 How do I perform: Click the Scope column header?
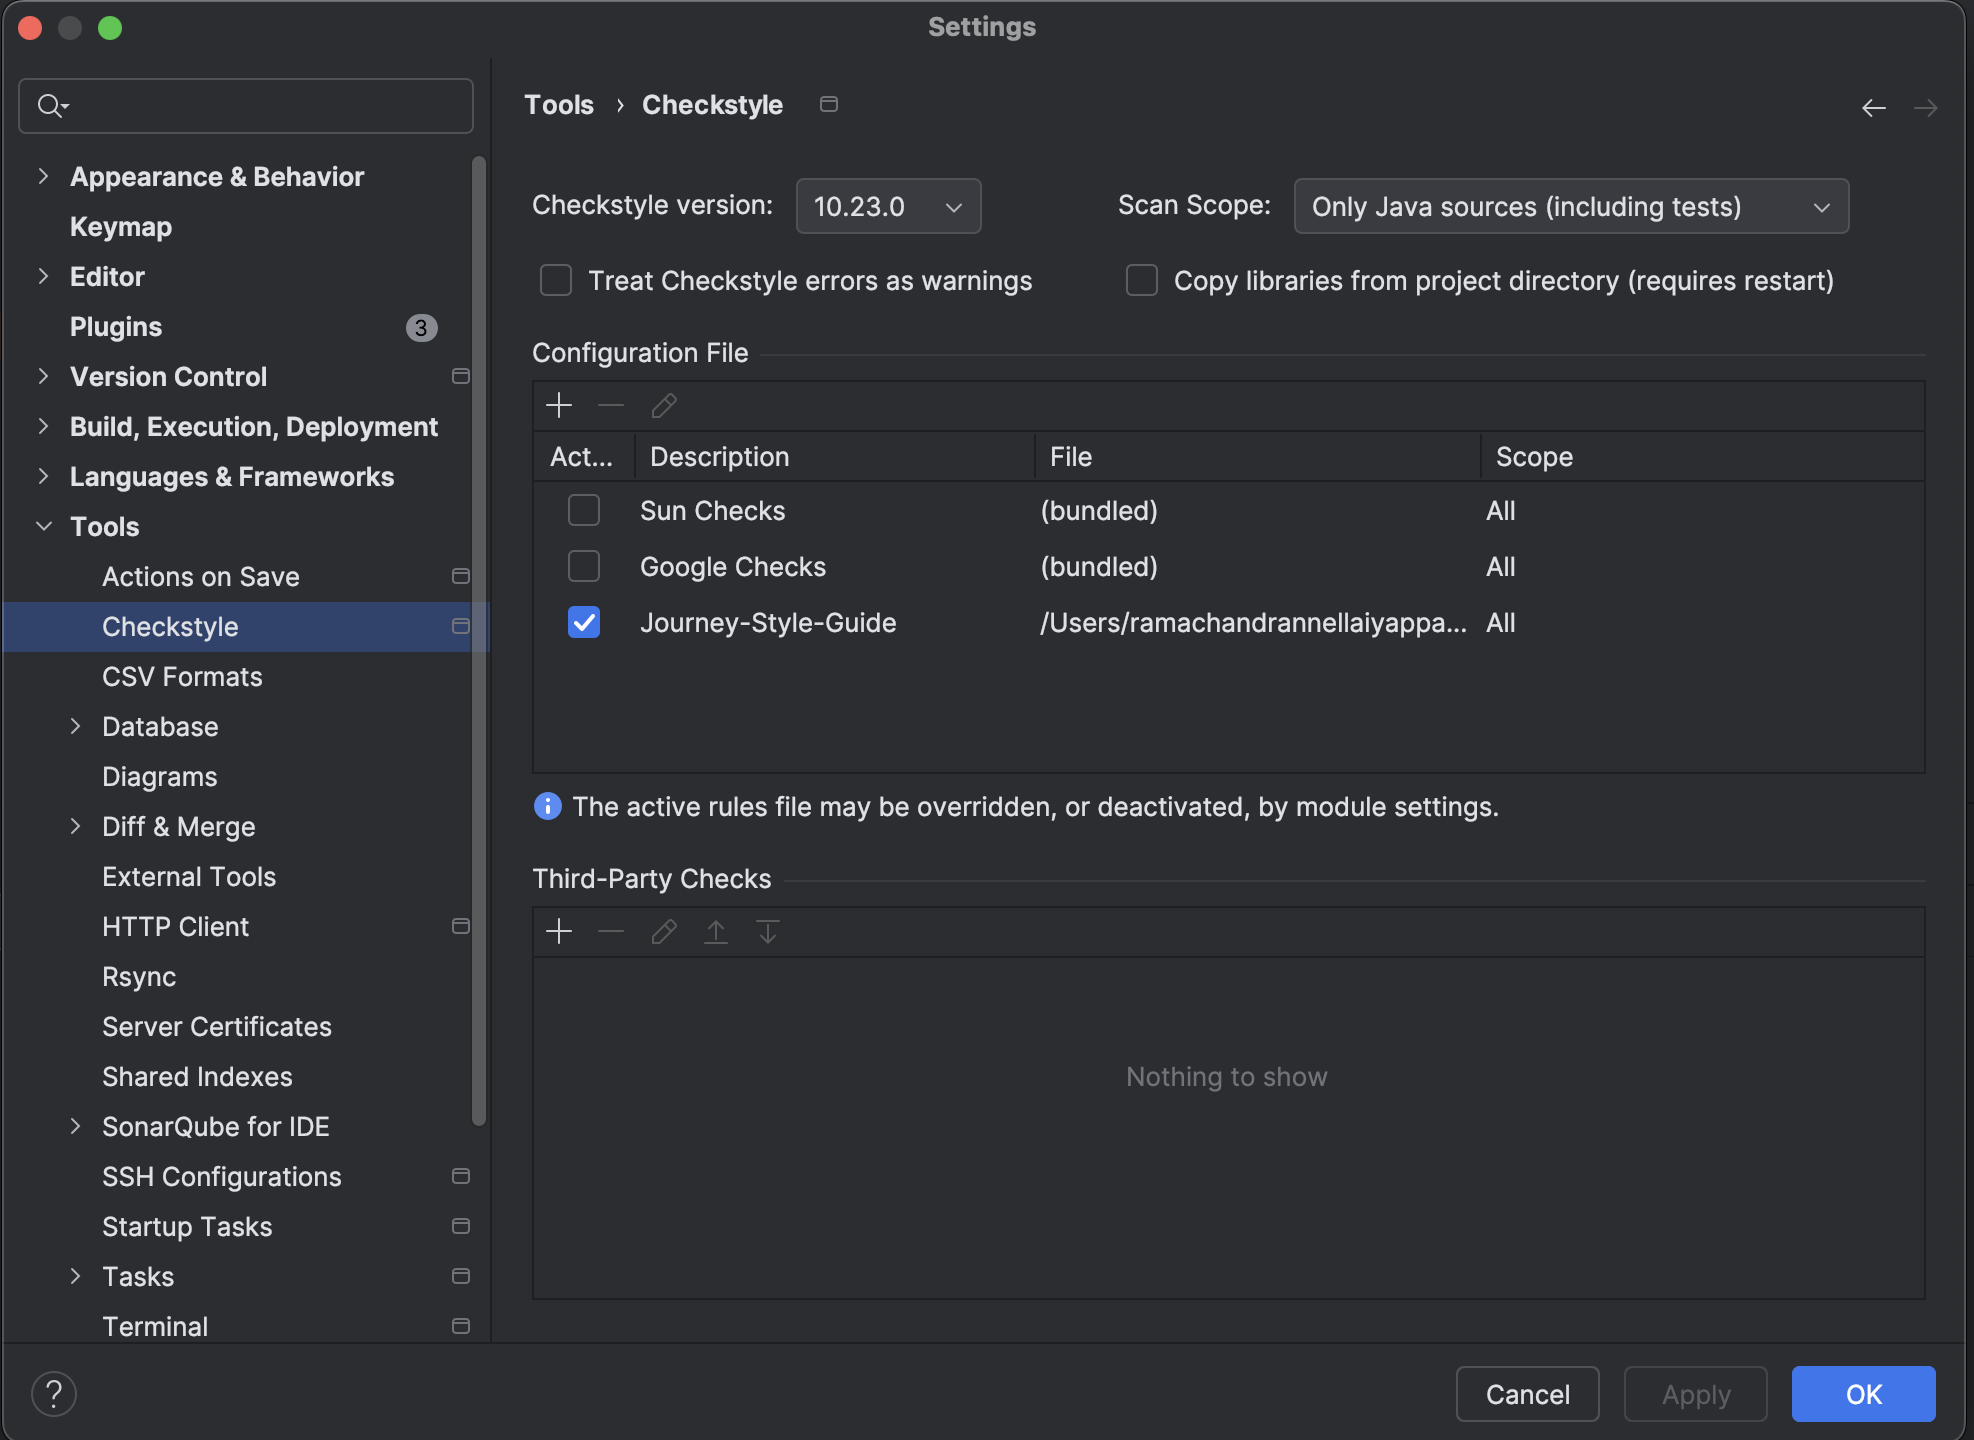[1702, 457]
